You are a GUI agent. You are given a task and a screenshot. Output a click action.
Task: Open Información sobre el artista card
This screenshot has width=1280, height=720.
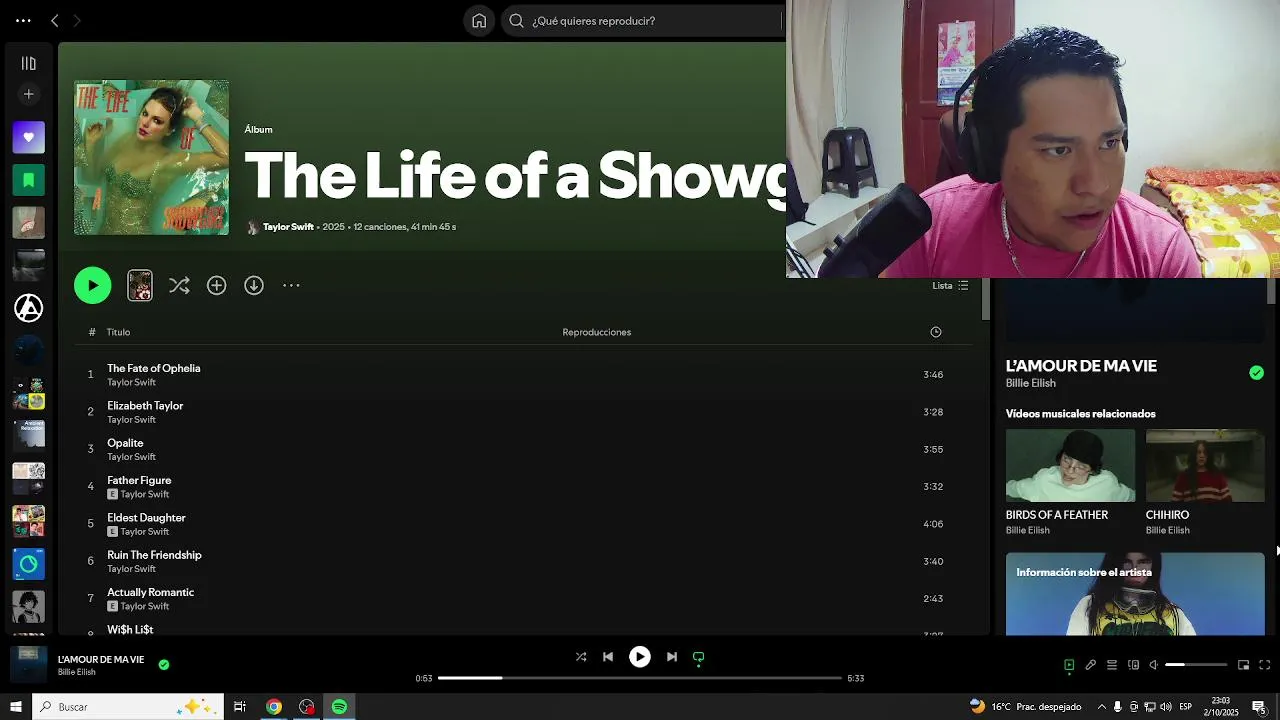pos(1135,594)
